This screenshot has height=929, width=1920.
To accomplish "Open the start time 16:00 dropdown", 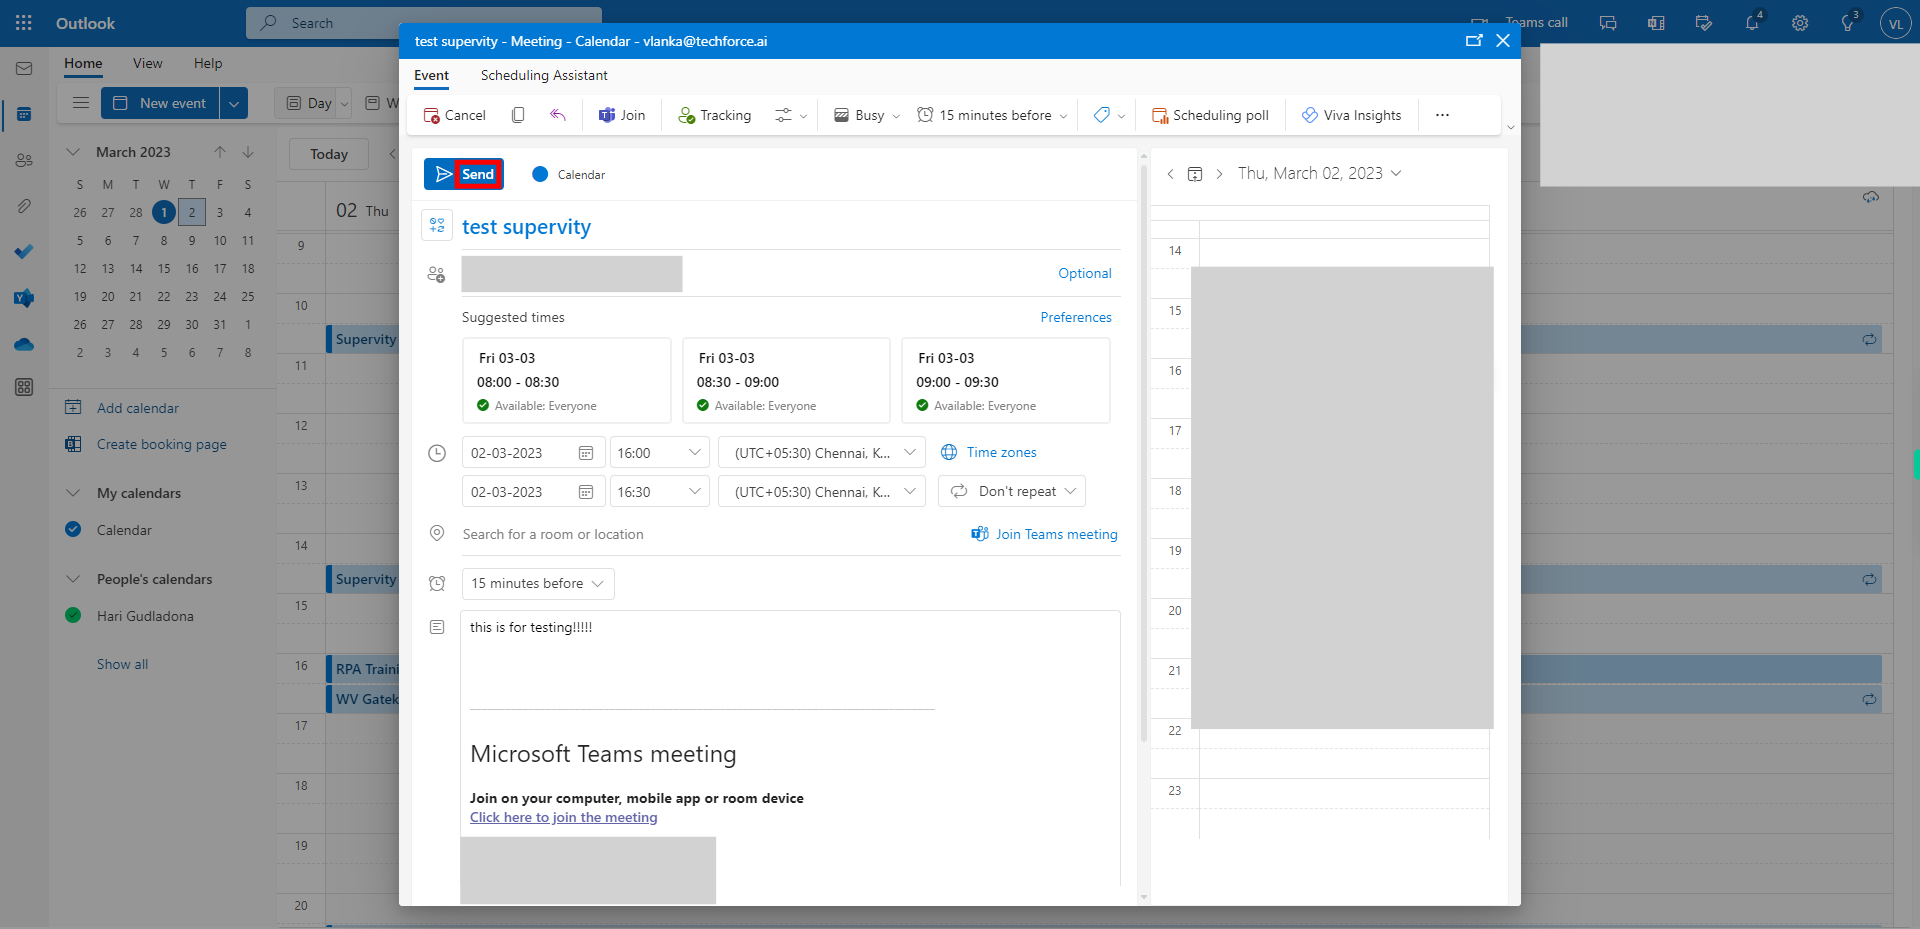I will 660,453.
